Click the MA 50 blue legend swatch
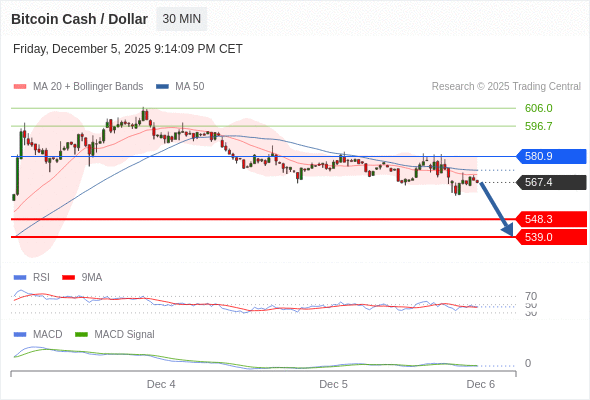590x400 pixels. pos(162,87)
